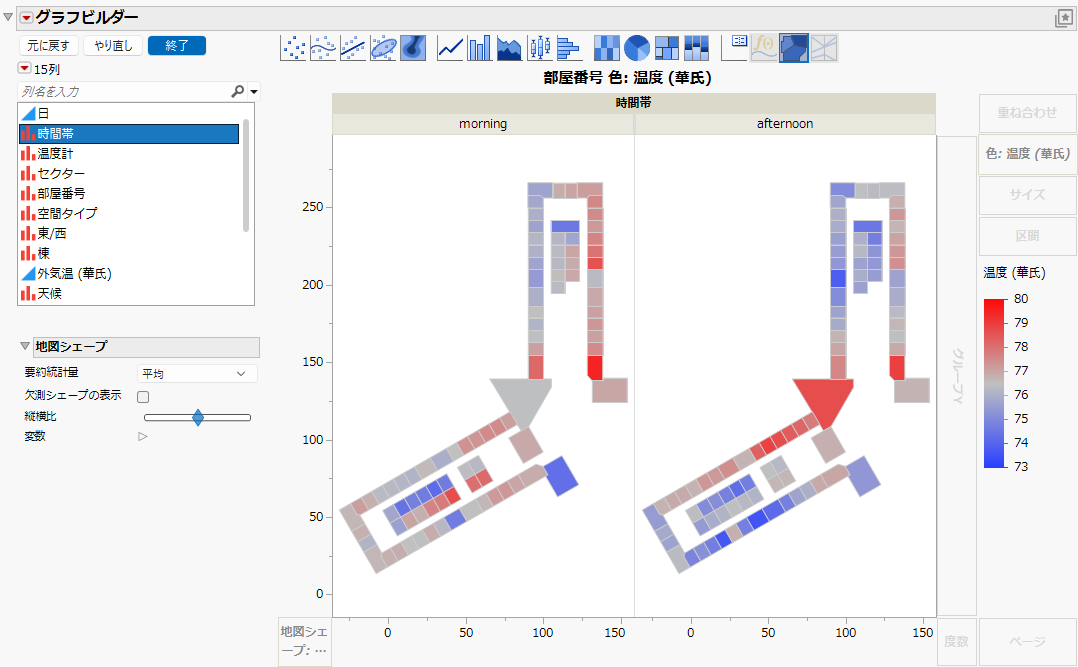Select the Formula element icon
This screenshot has height=667, width=1078.
[764, 48]
